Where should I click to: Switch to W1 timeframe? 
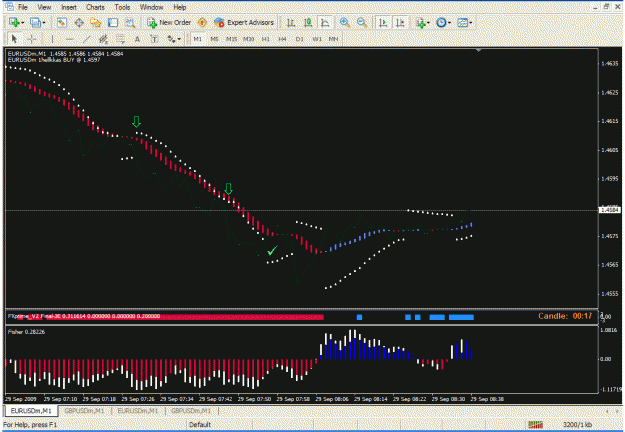pos(317,39)
